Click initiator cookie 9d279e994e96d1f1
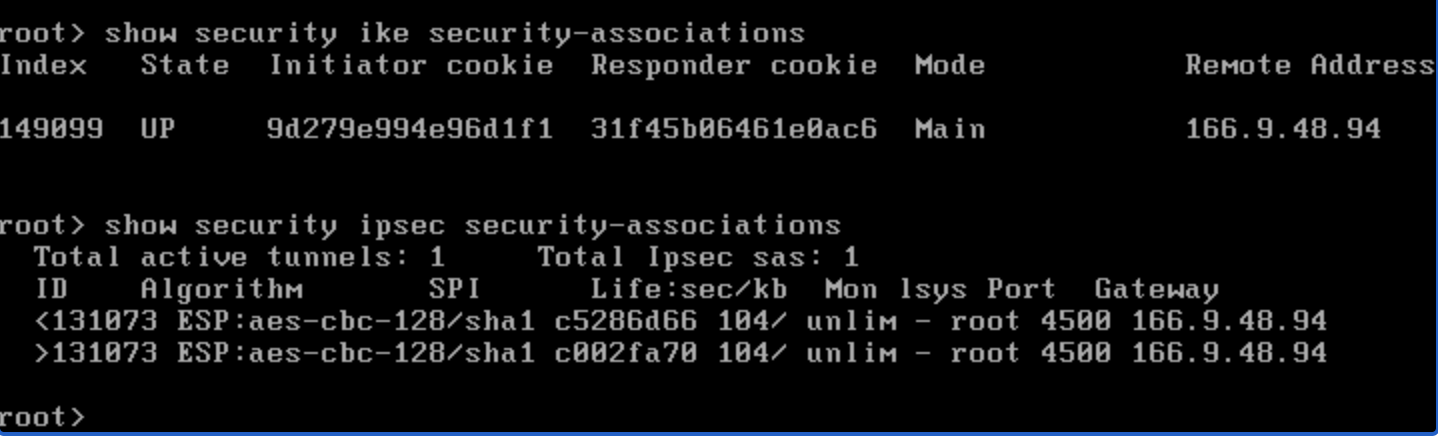Viewport: 1438px width, 440px height. coord(410,129)
